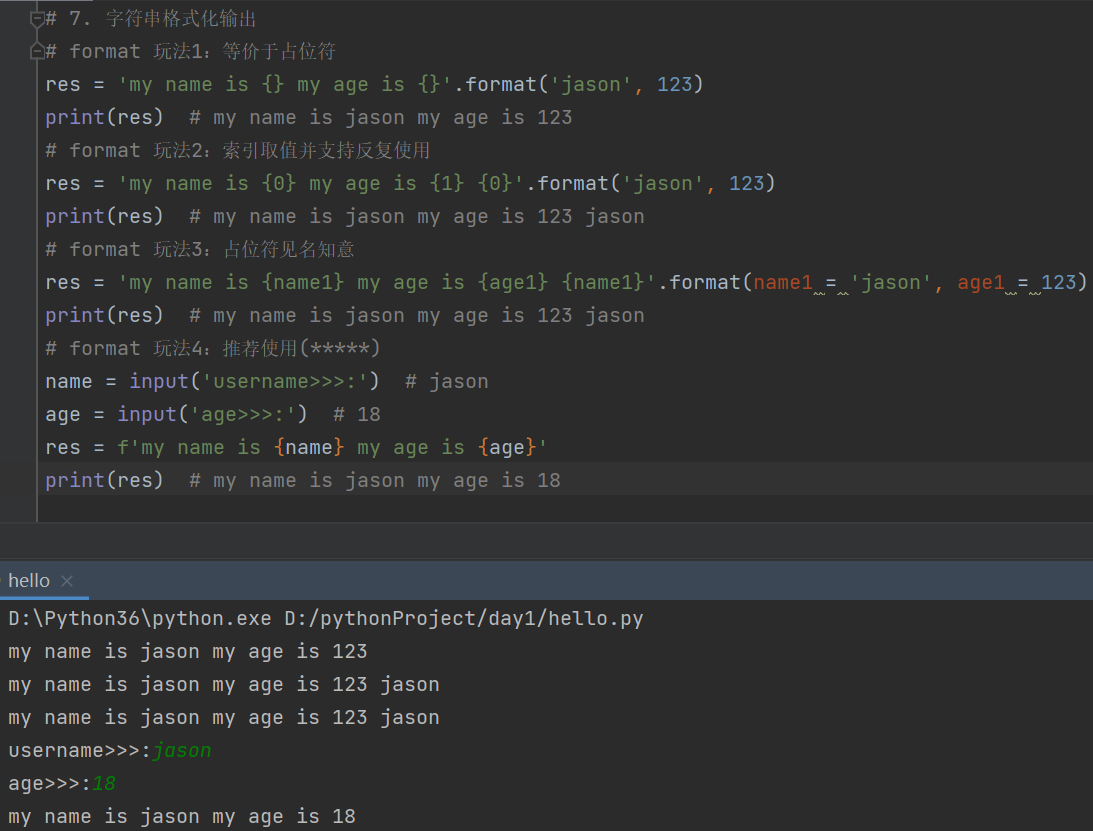This screenshot has width=1093, height=831.
Task: Click final console output 'my name is jason my age is 18'
Action: [x=182, y=816]
